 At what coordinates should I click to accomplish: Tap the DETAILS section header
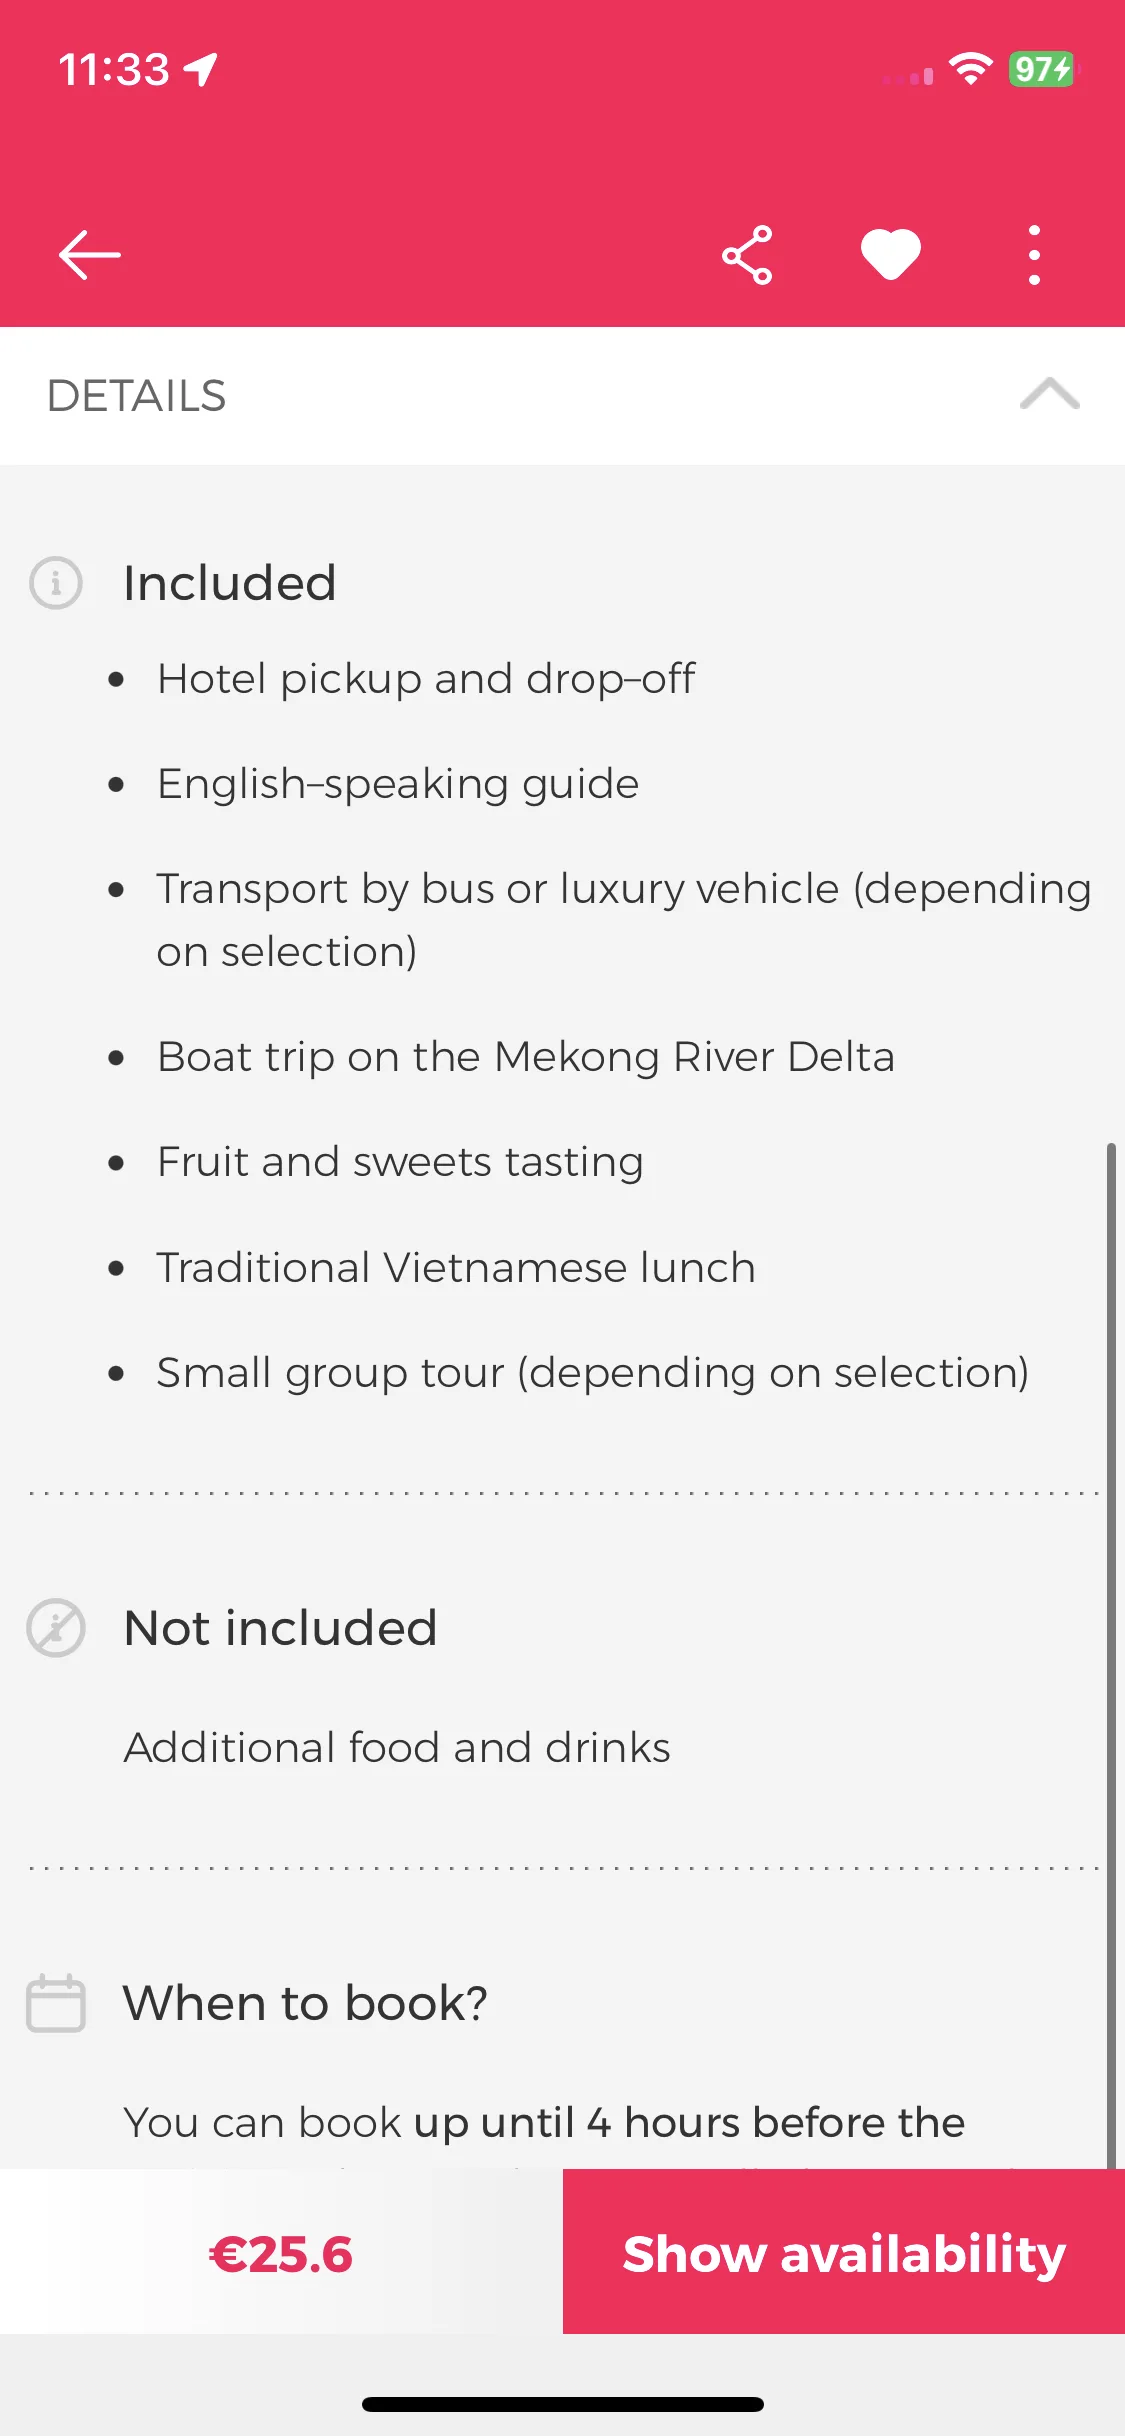[x=562, y=396]
